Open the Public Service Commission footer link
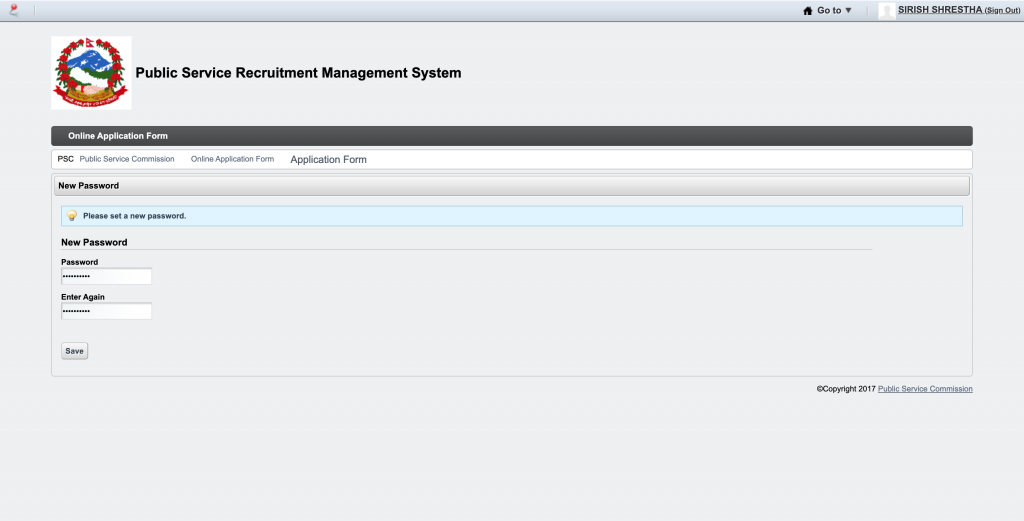 (x=924, y=389)
